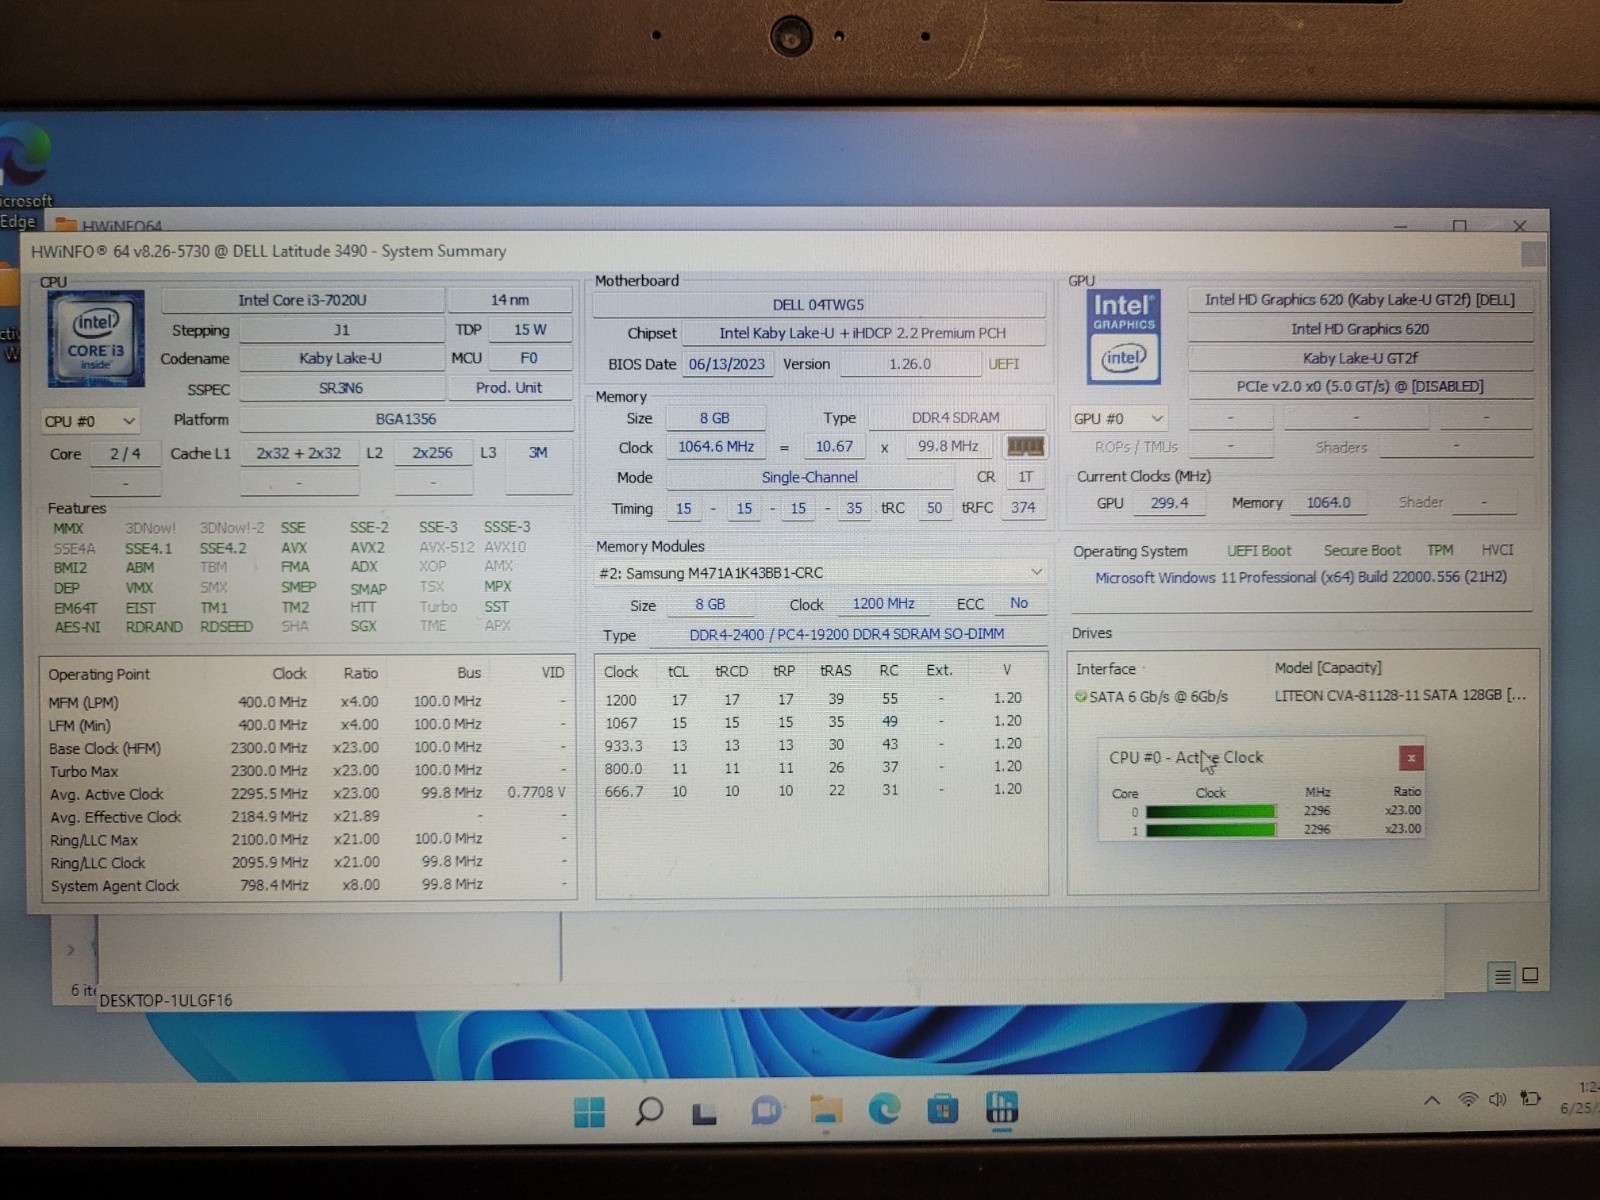The width and height of the screenshot is (1600, 1200).
Task: Close the CPU #0 Active Clock popup
Action: (1411, 758)
